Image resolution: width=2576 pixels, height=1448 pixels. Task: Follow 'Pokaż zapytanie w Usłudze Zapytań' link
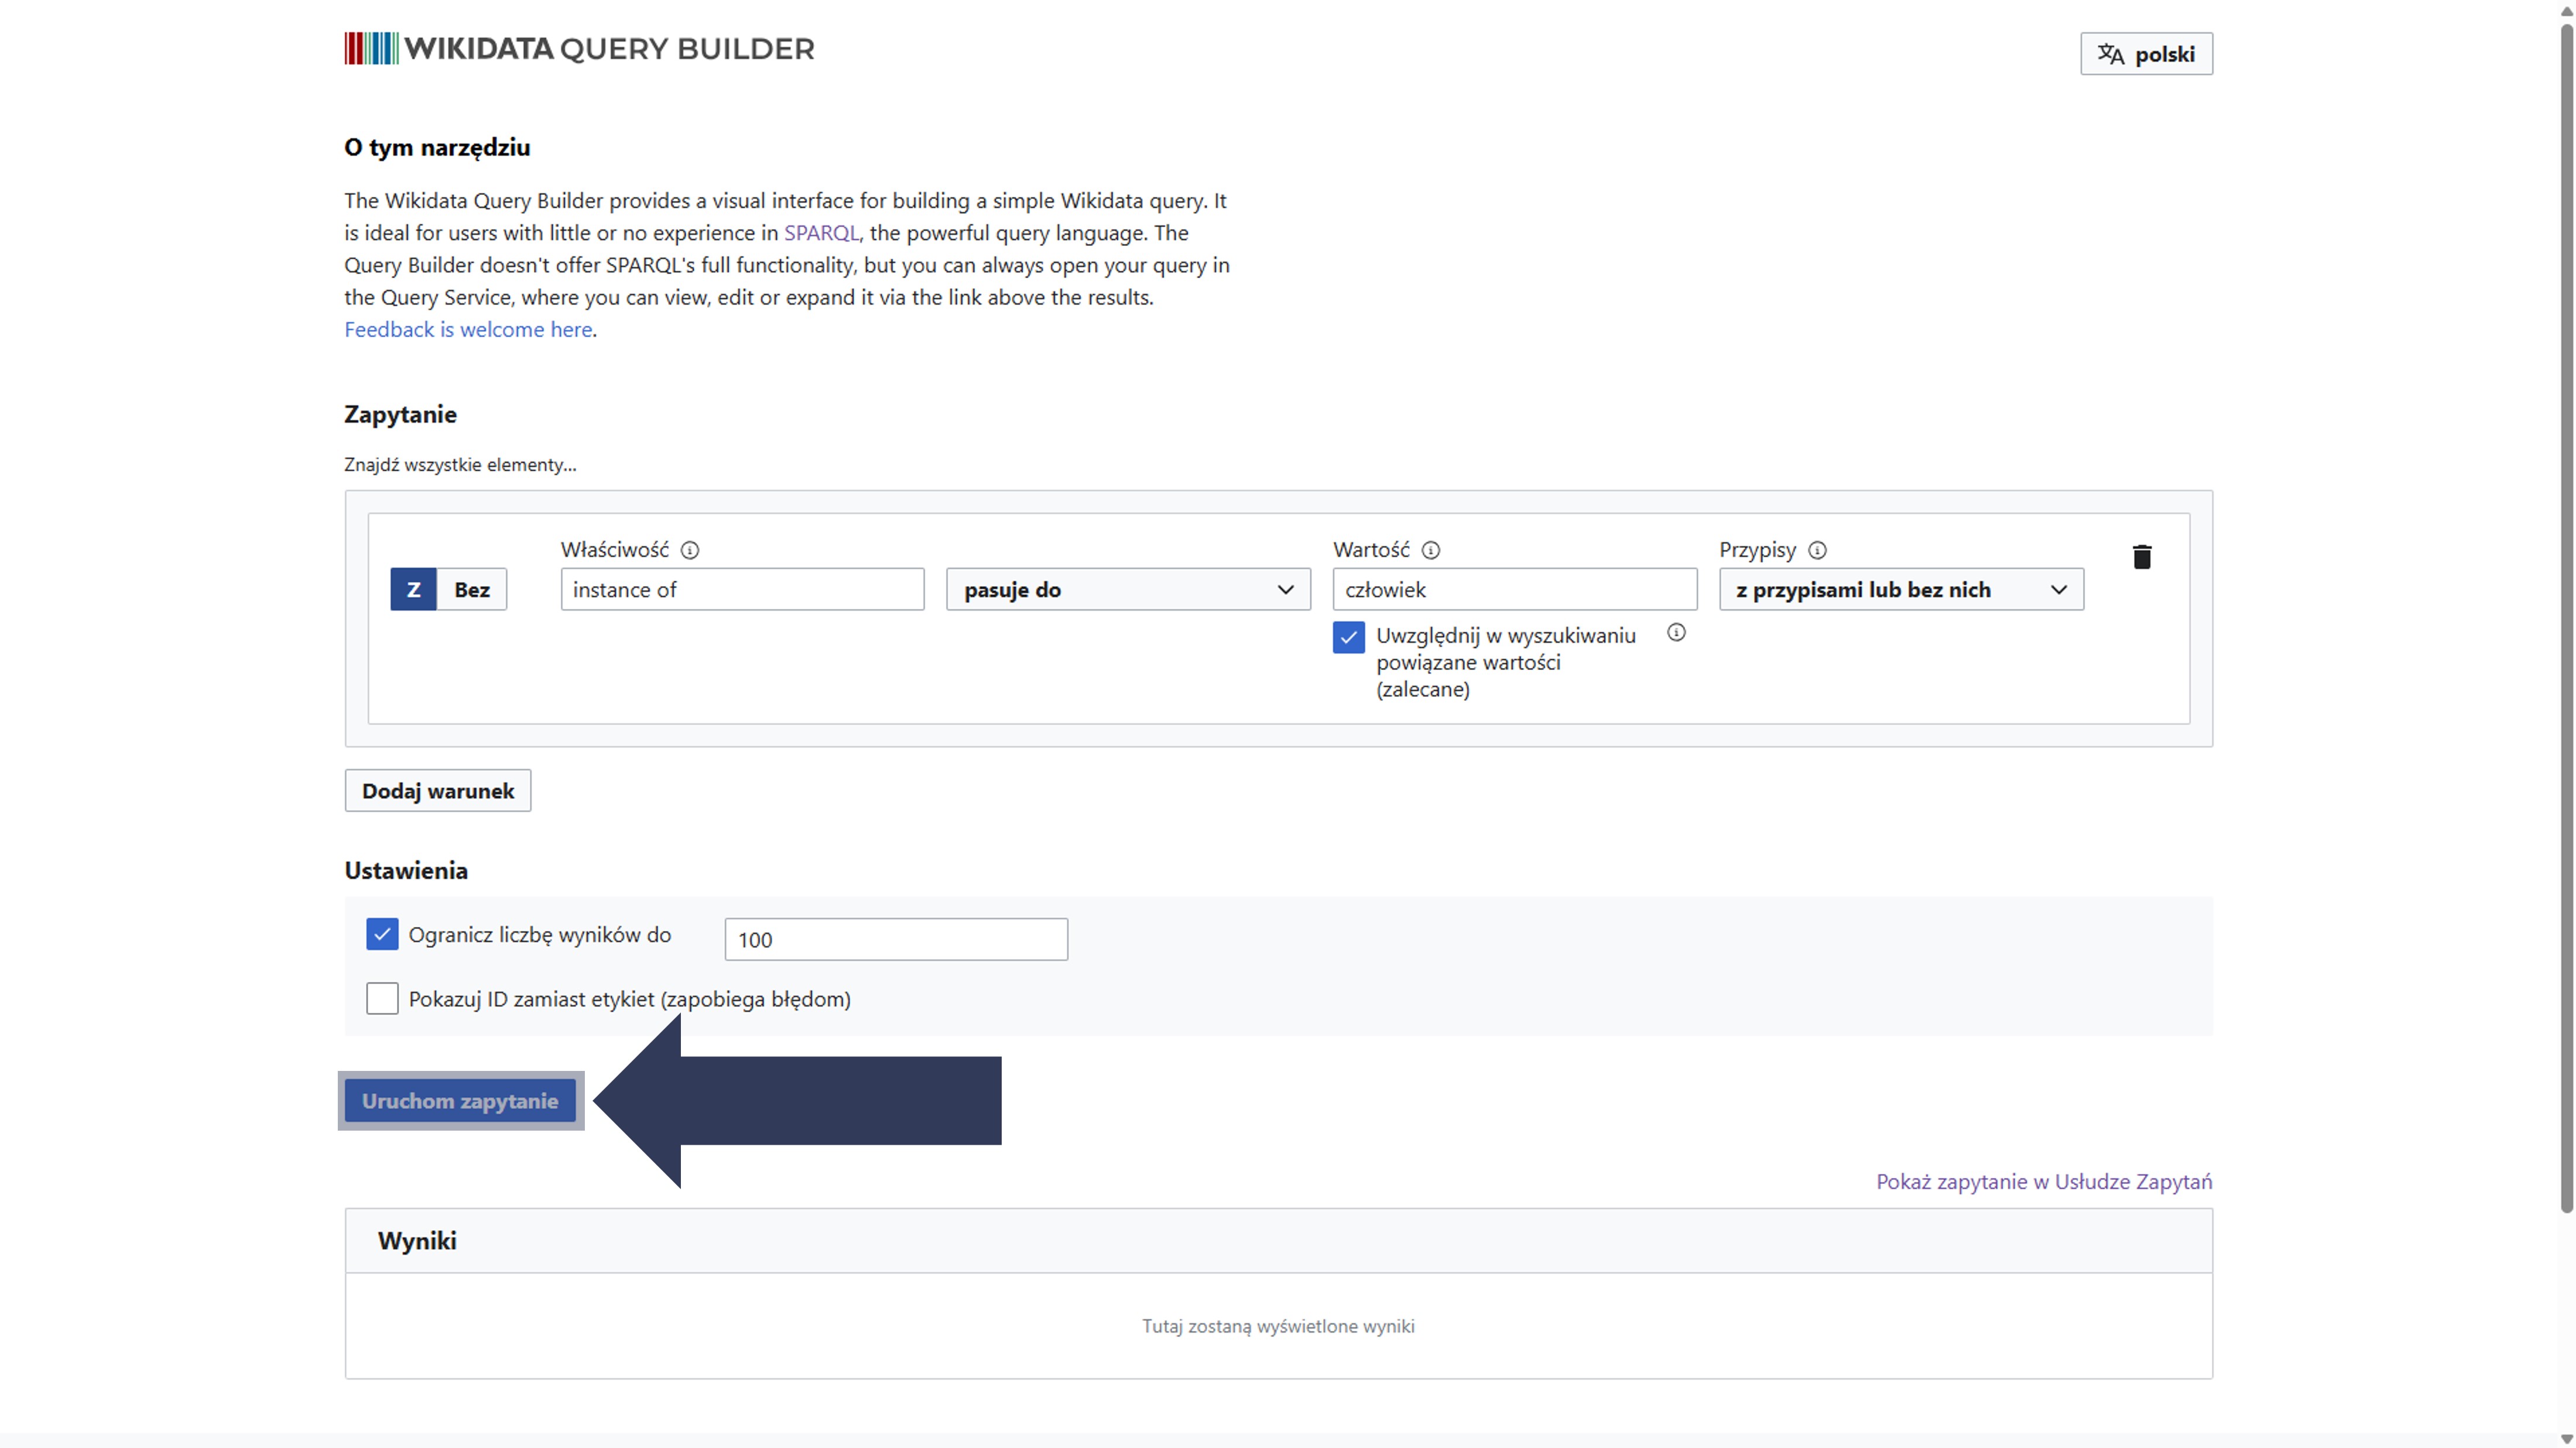2043,1181
